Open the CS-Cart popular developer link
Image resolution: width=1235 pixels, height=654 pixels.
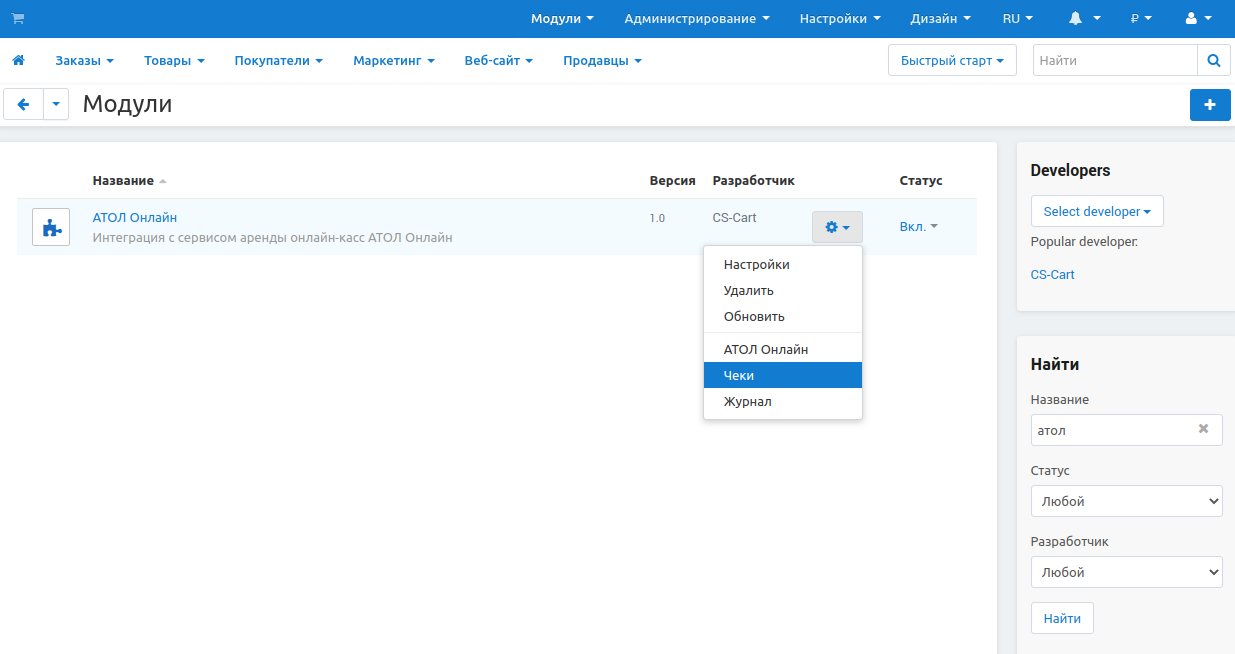(x=1052, y=274)
